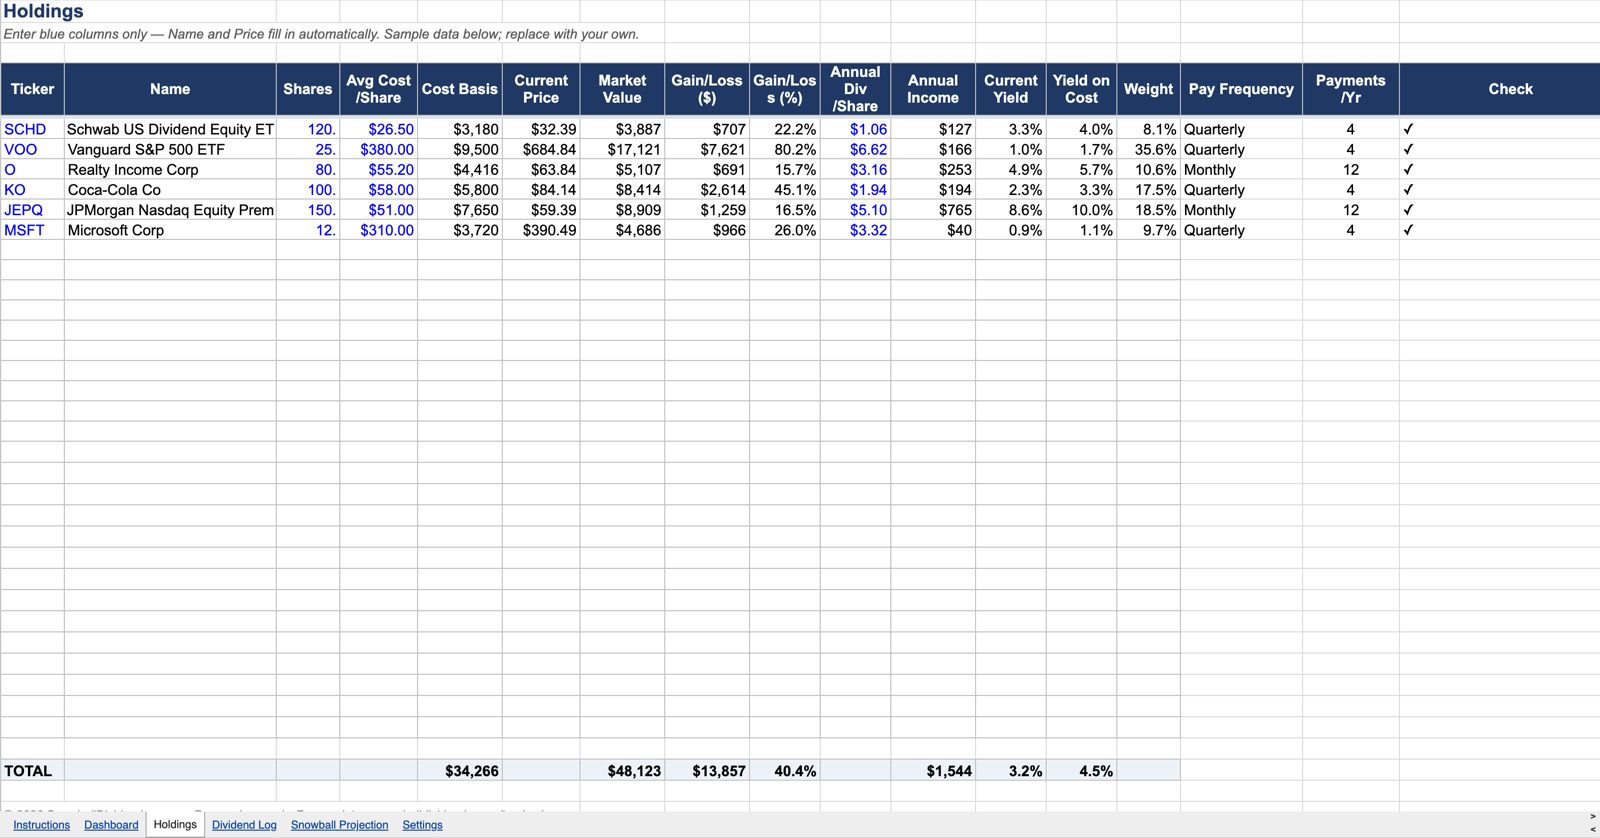Image resolution: width=1600 pixels, height=838 pixels.
Task: Select the $26.50 average cost cell
Action: click(x=379, y=129)
